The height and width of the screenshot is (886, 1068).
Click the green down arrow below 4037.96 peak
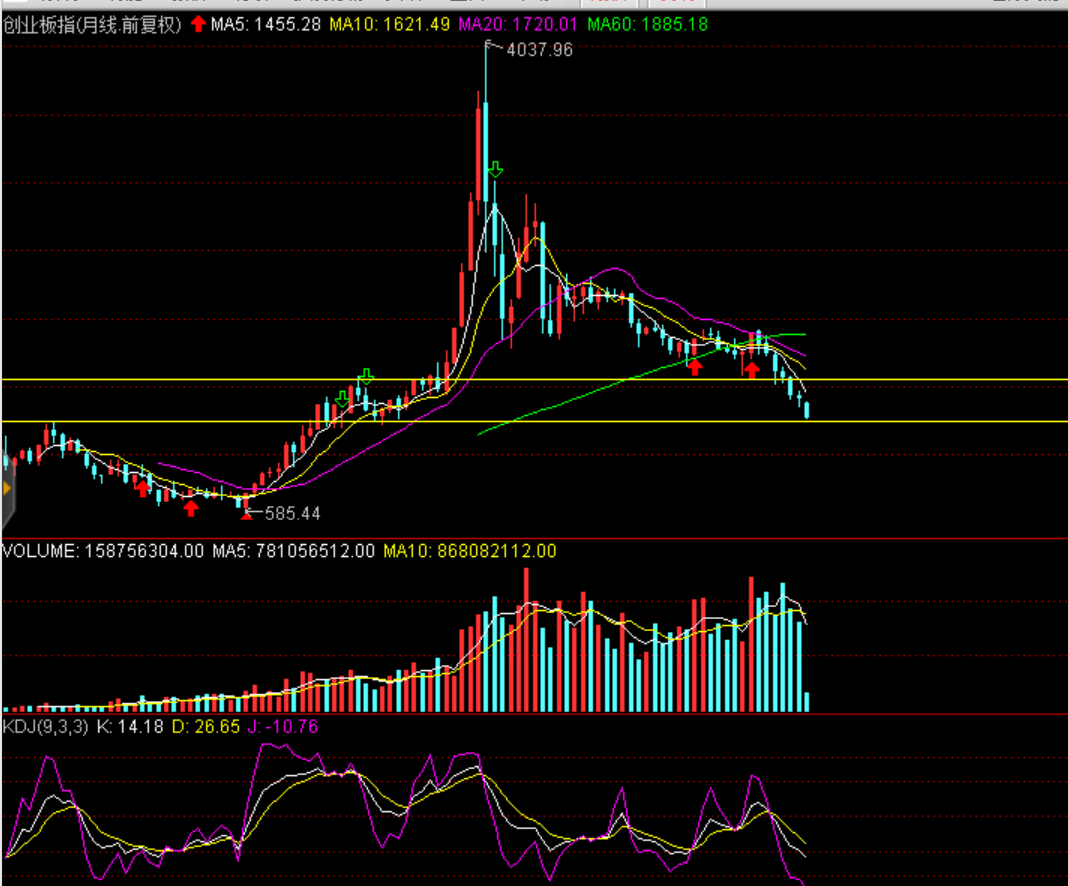coord(495,169)
